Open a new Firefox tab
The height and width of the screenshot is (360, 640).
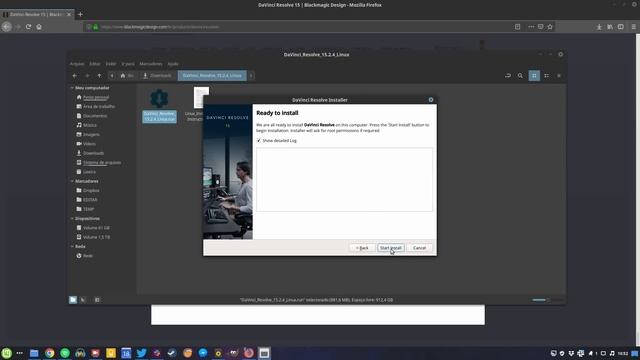tap(80, 14)
